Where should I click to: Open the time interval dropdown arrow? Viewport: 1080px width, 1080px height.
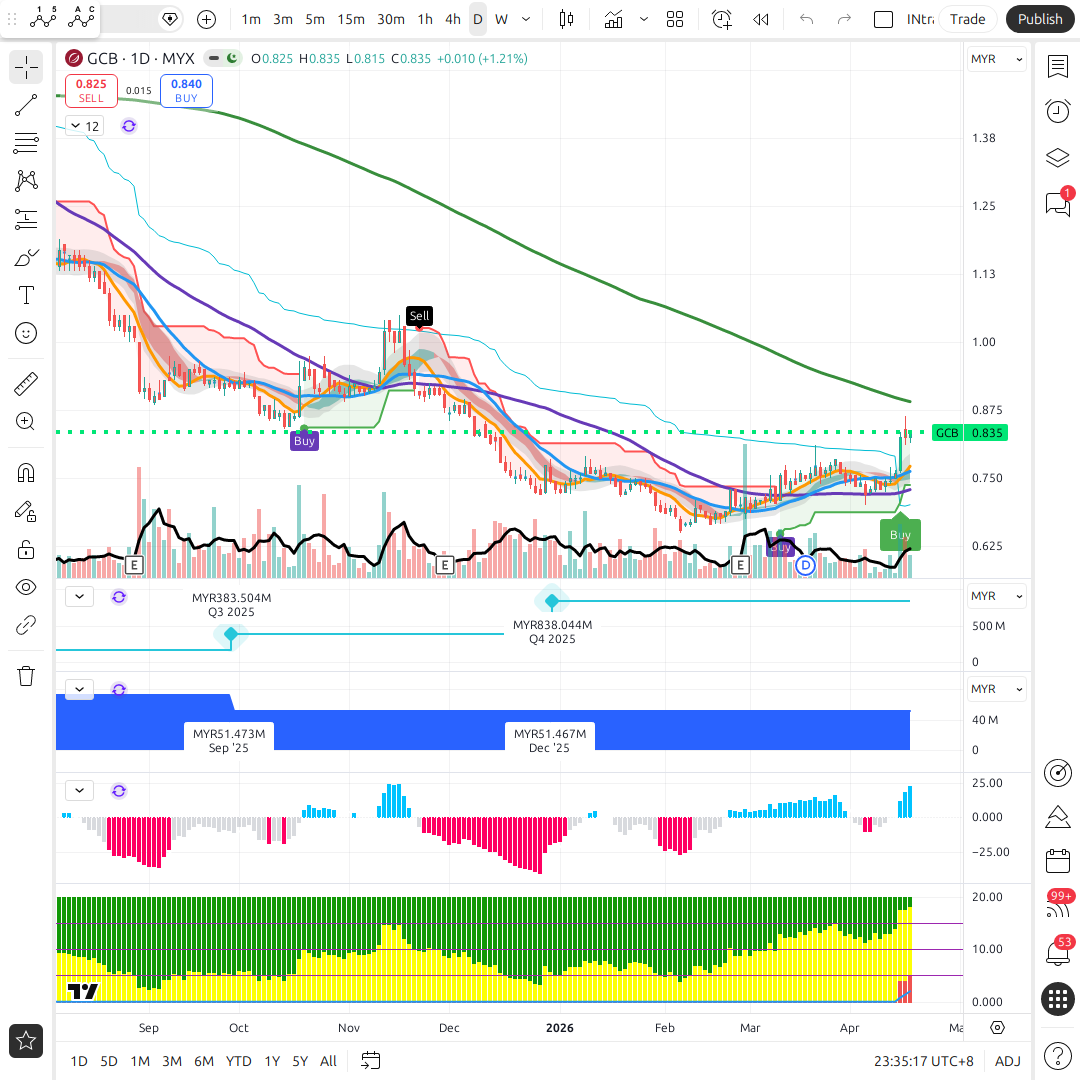click(x=527, y=19)
